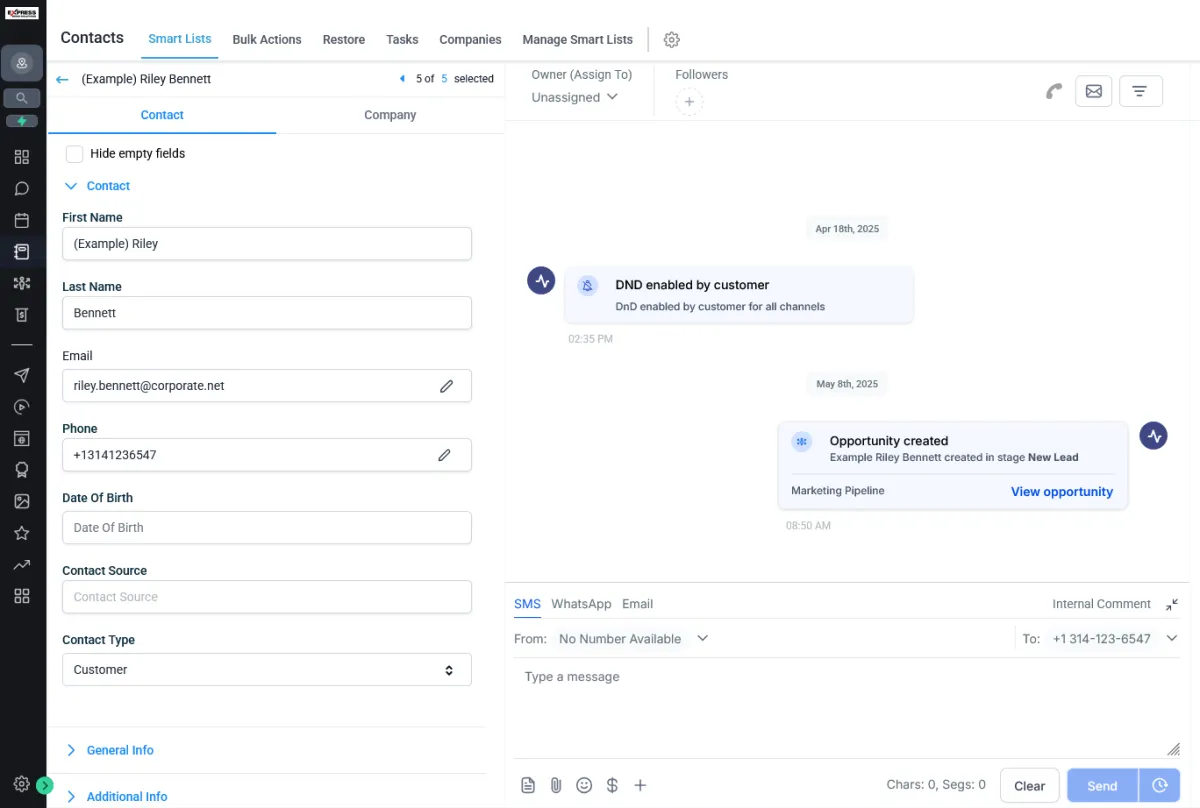Click the paperclip attachment icon
1200x808 pixels.
tap(556, 785)
